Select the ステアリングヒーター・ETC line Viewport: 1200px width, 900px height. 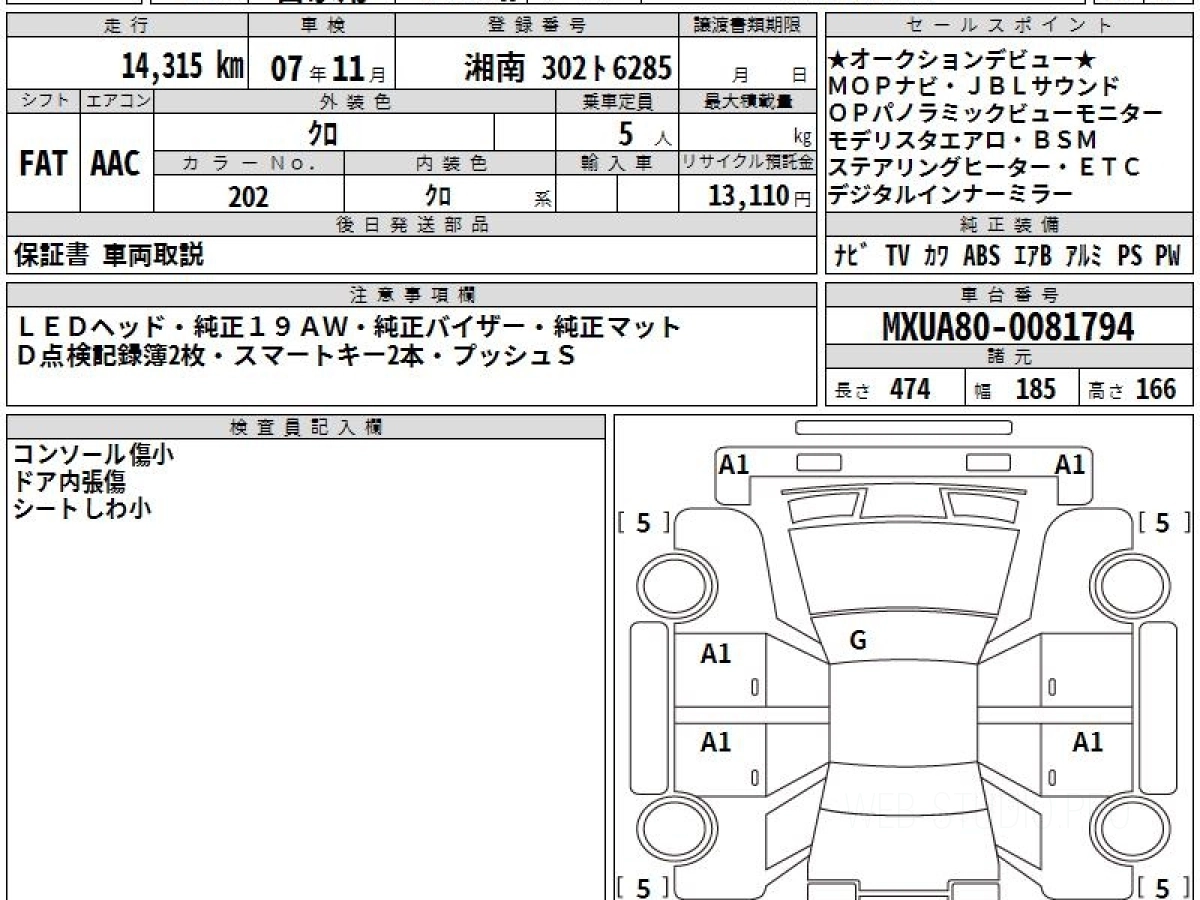point(984,167)
